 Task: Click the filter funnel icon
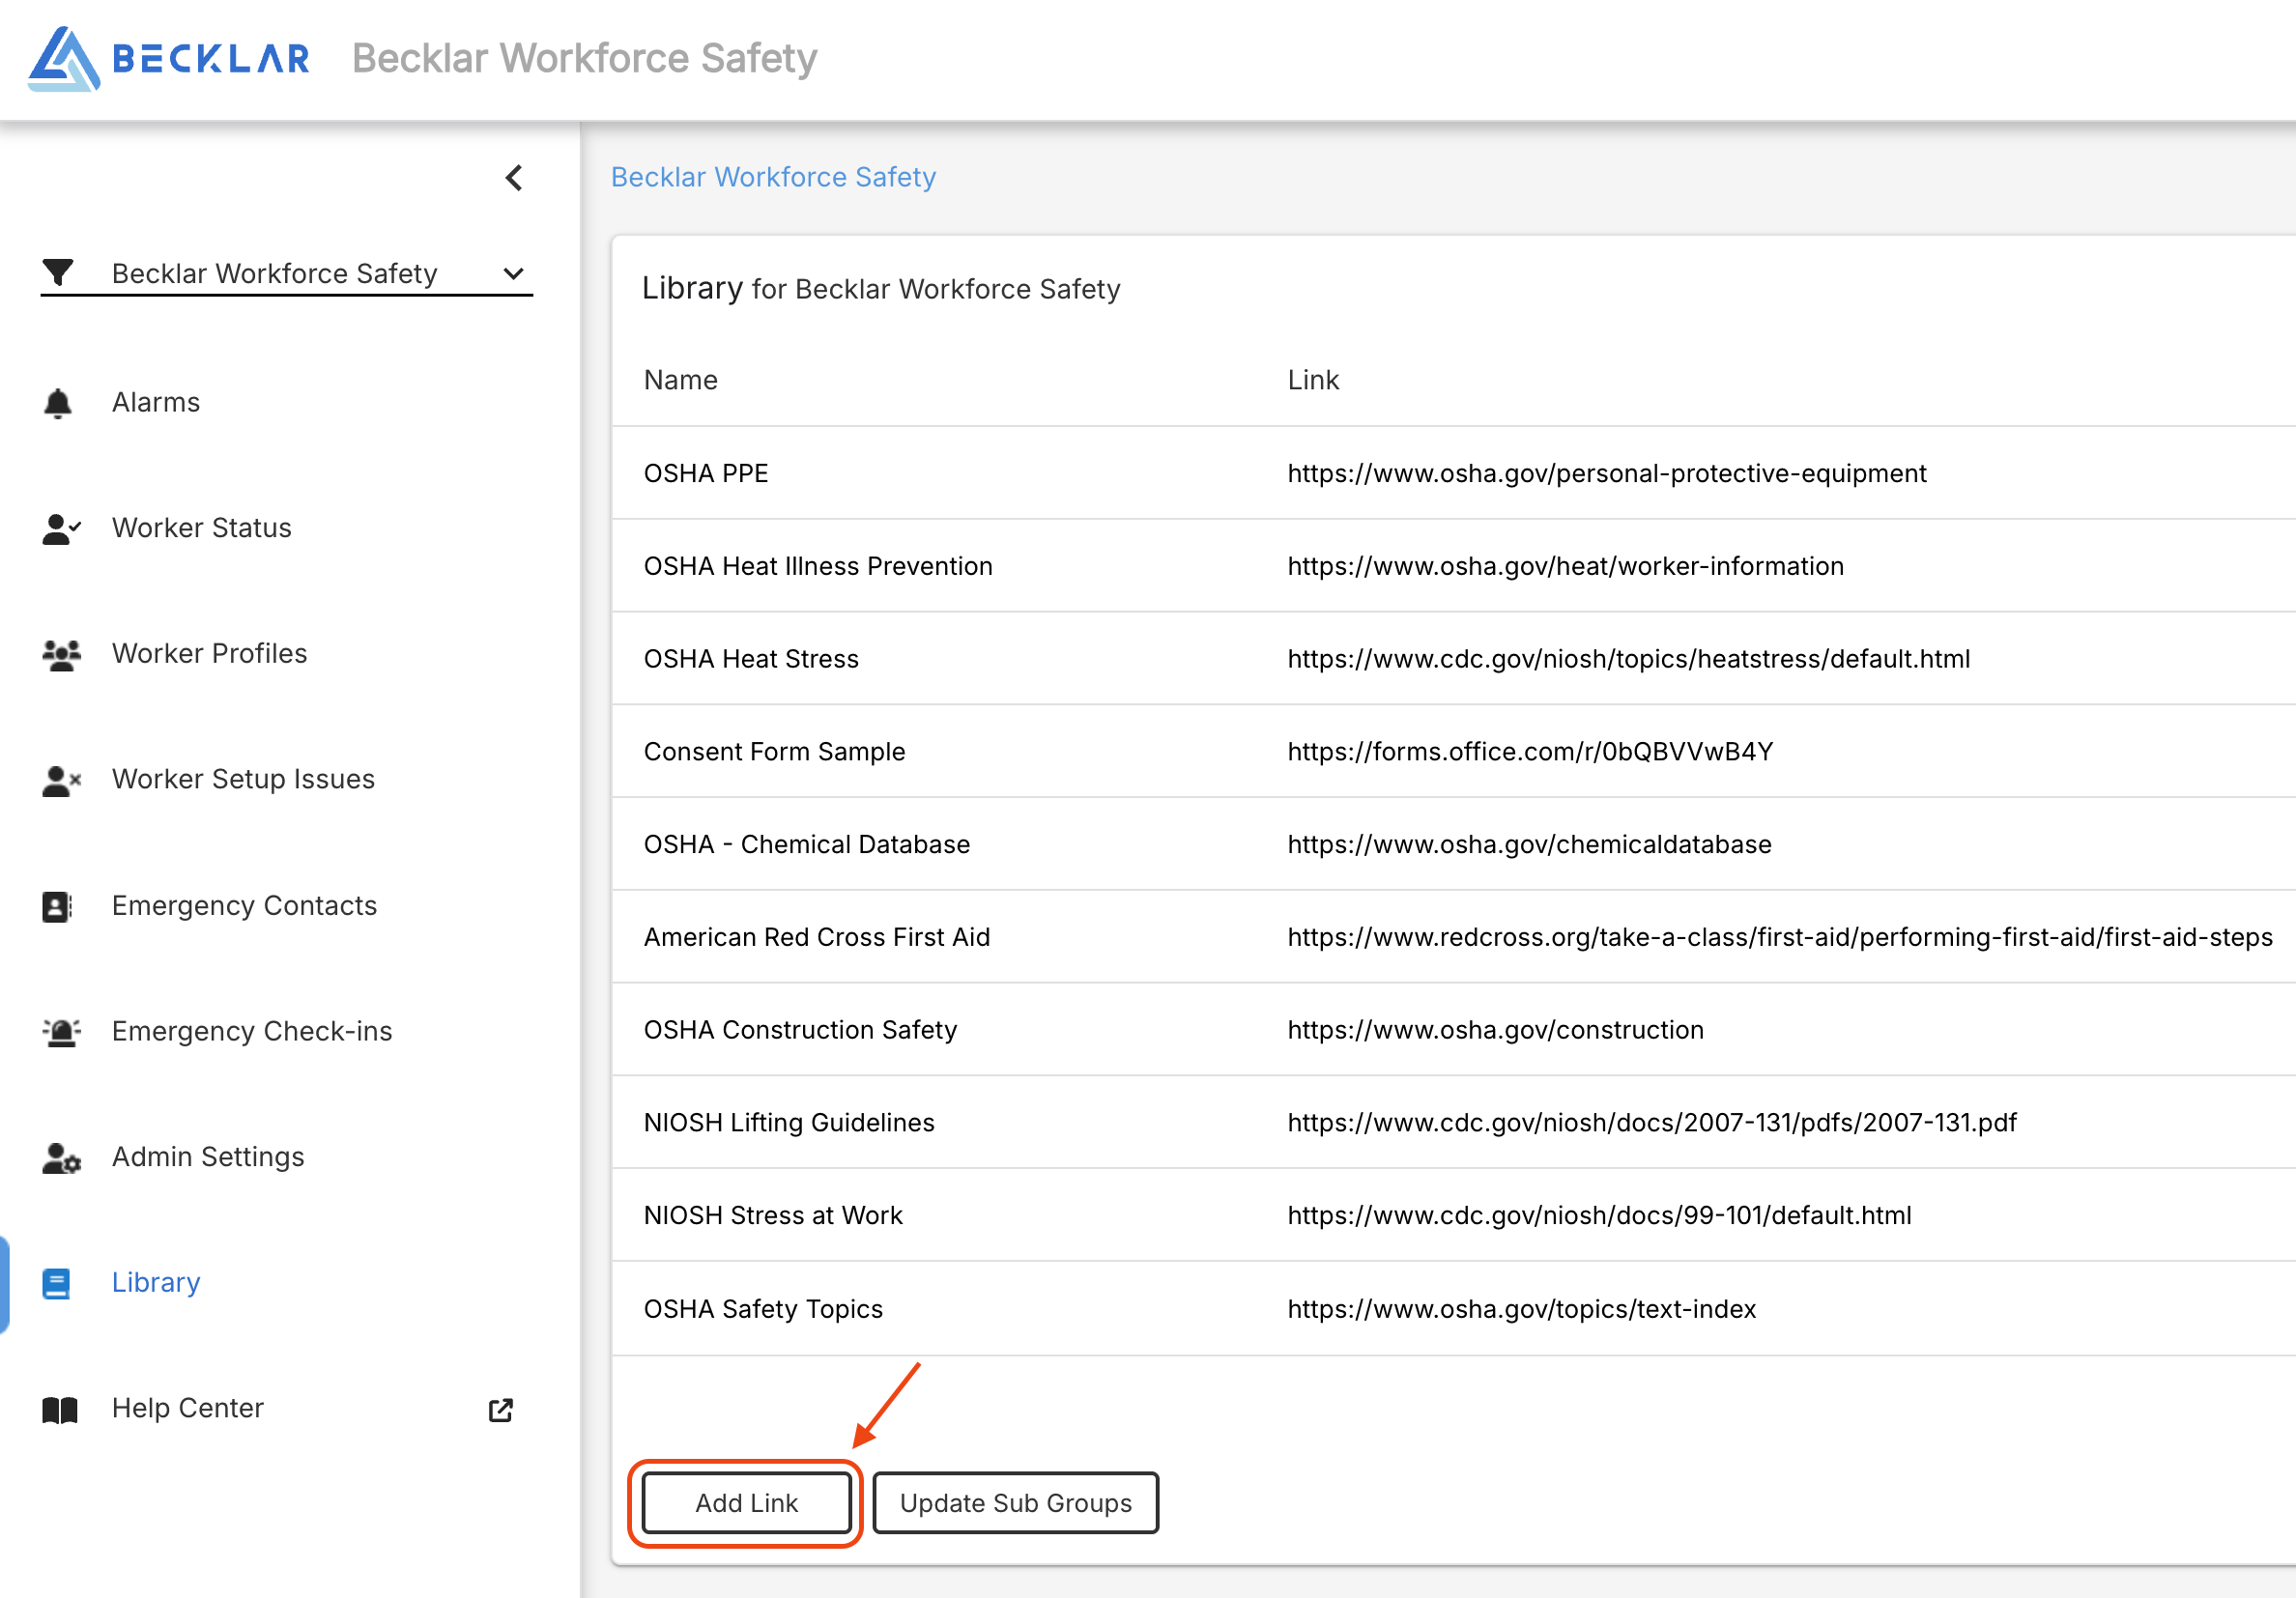(58, 273)
